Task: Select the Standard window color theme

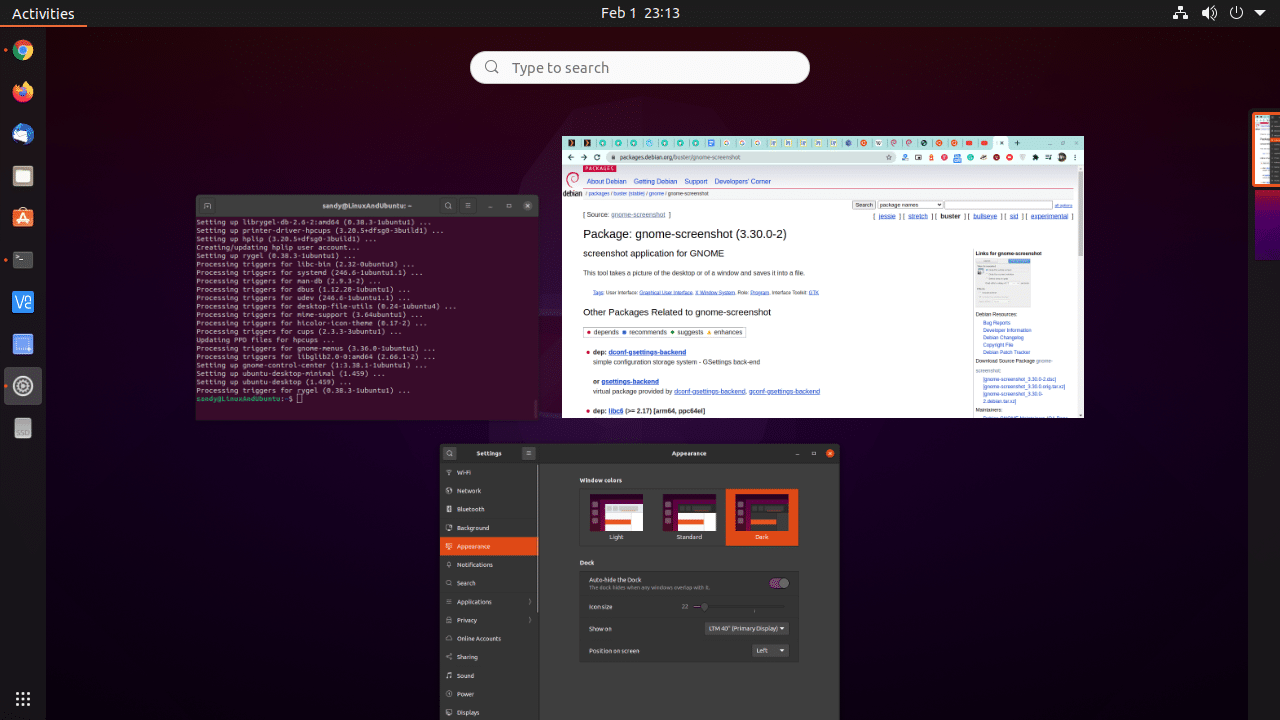Action: click(689, 512)
